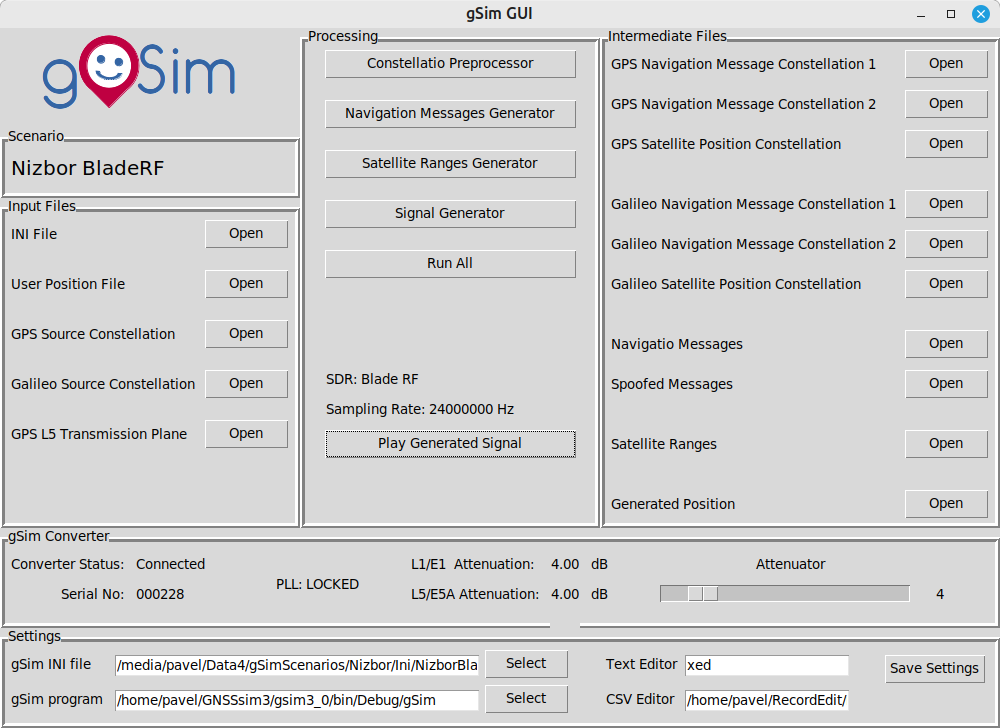Click the Nizbor BladeRF scenario name

click(88, 168)
